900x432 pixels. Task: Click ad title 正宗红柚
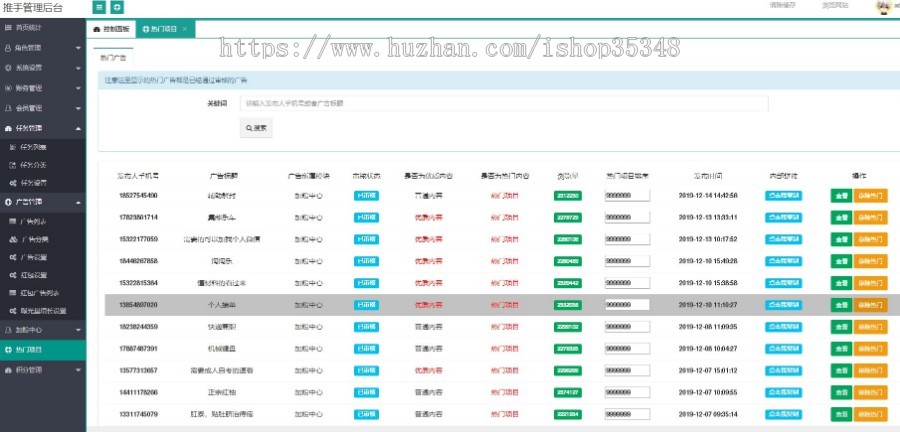click(221, 392)
